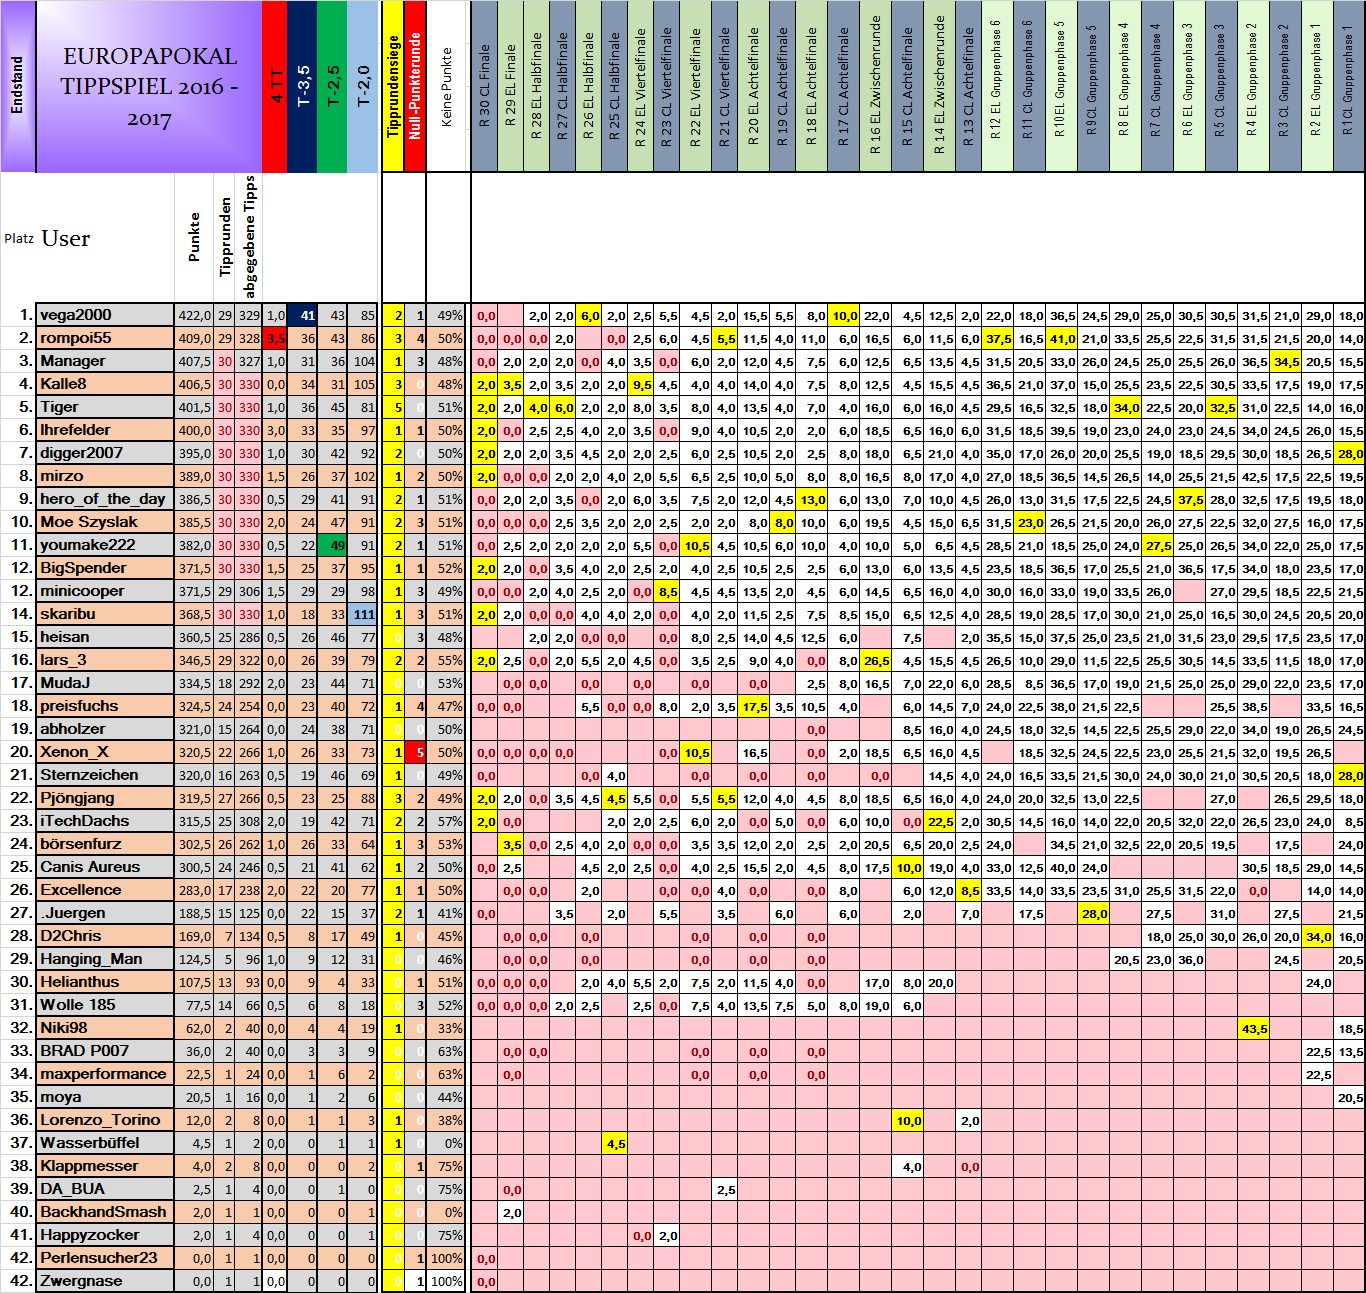Click the yellow Tipprundensiege column header
This screenshot has width=1366, height=1293.
[x=393, y=86]
